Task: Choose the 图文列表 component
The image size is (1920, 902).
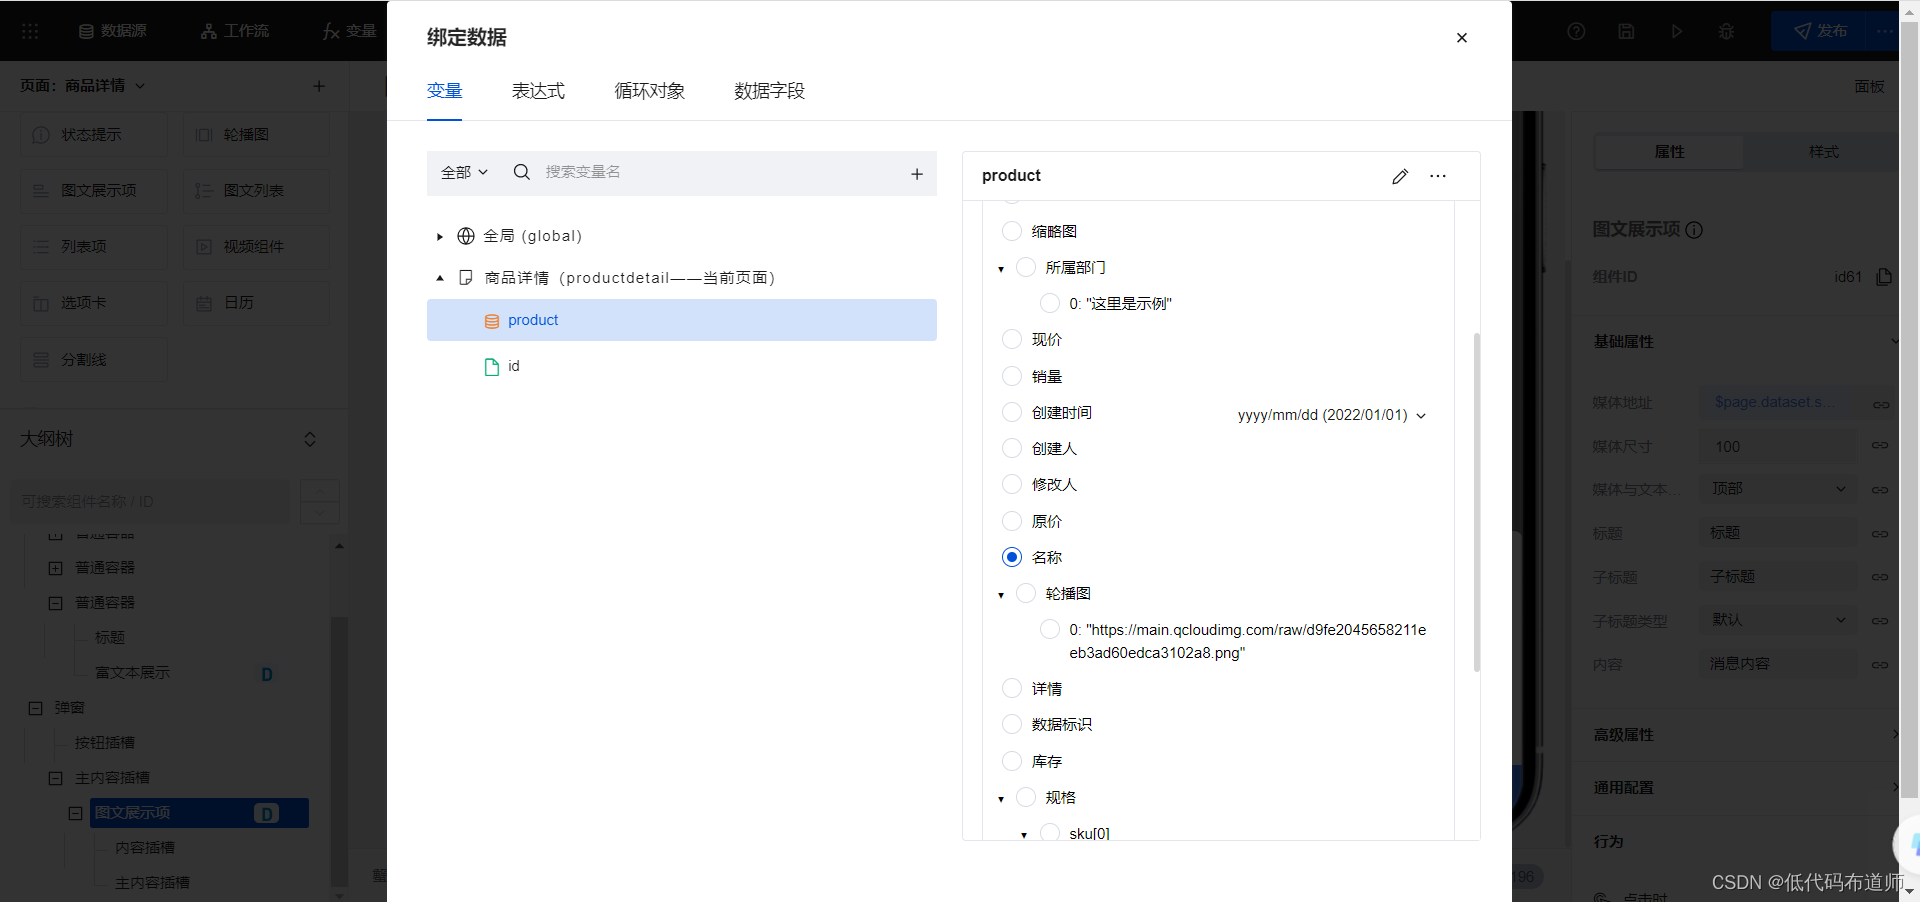Action: point(256,191)
